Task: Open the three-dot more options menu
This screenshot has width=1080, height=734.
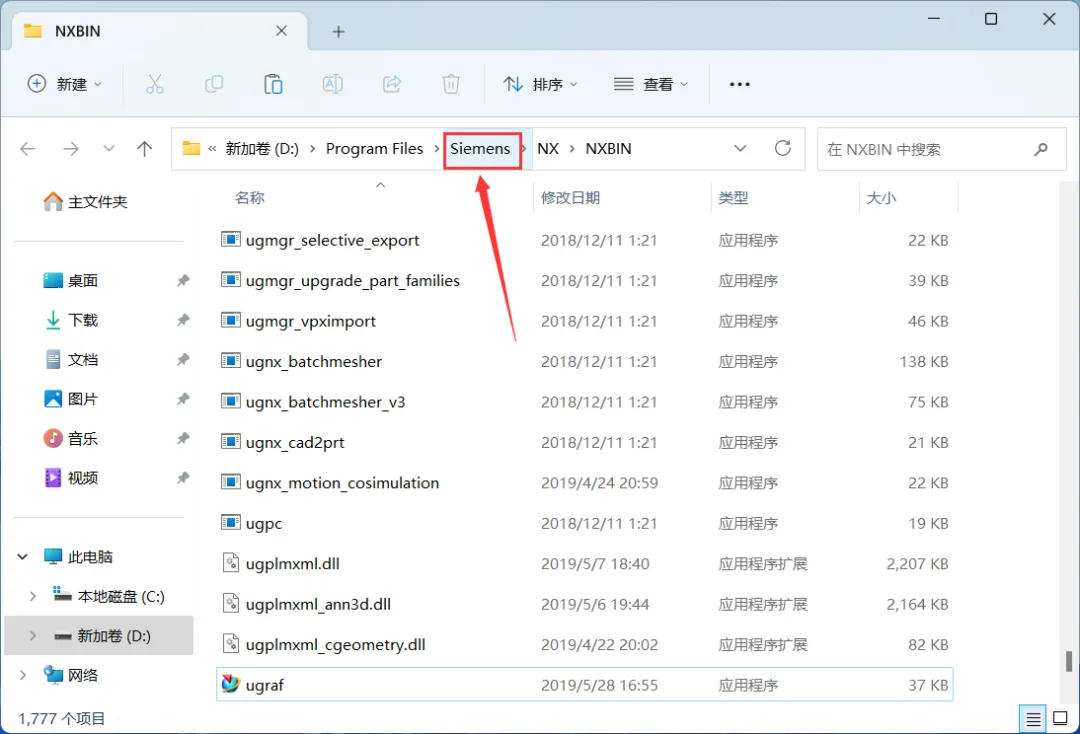Action: pyautogui.click(x=740, y=84)
